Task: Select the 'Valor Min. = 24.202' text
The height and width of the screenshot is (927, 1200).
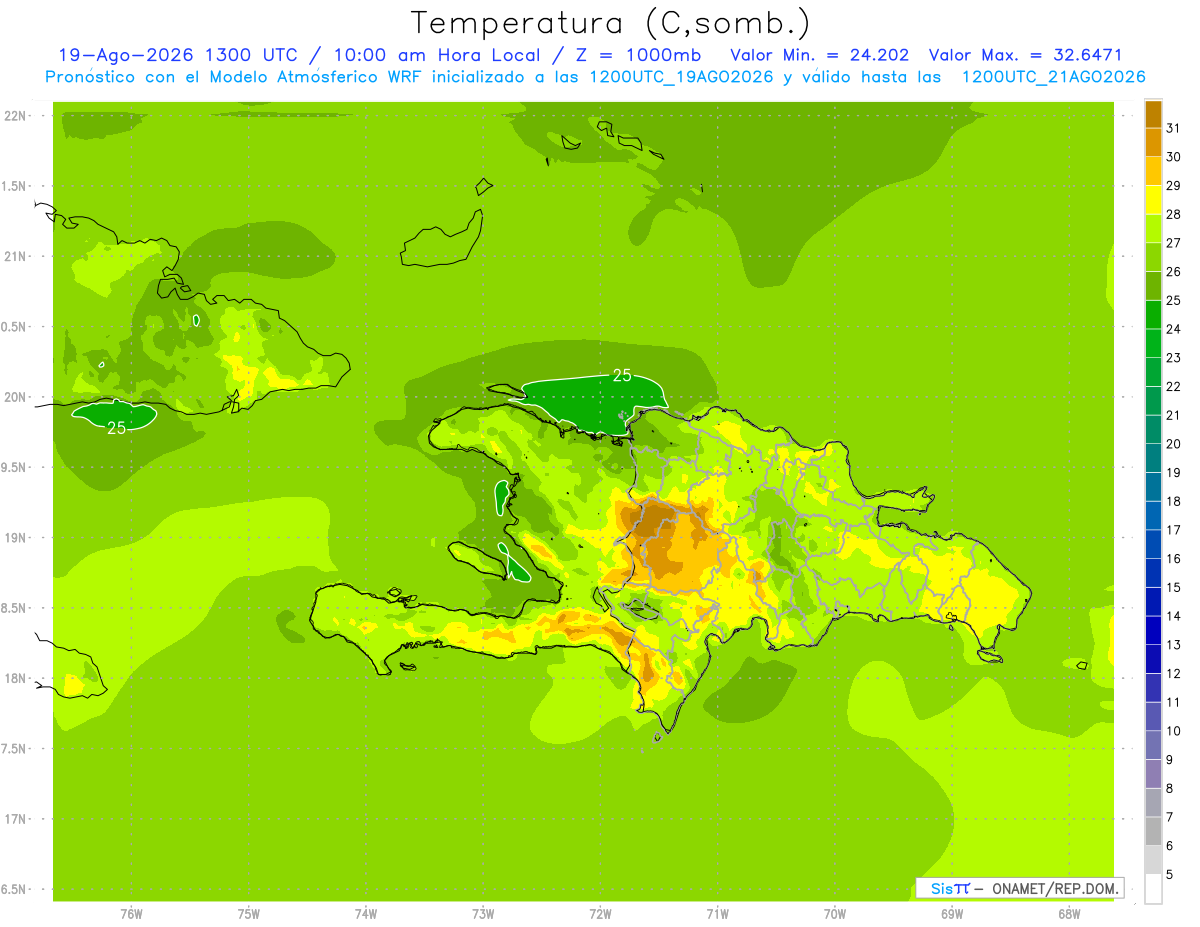Action: [x=820, y=55]
